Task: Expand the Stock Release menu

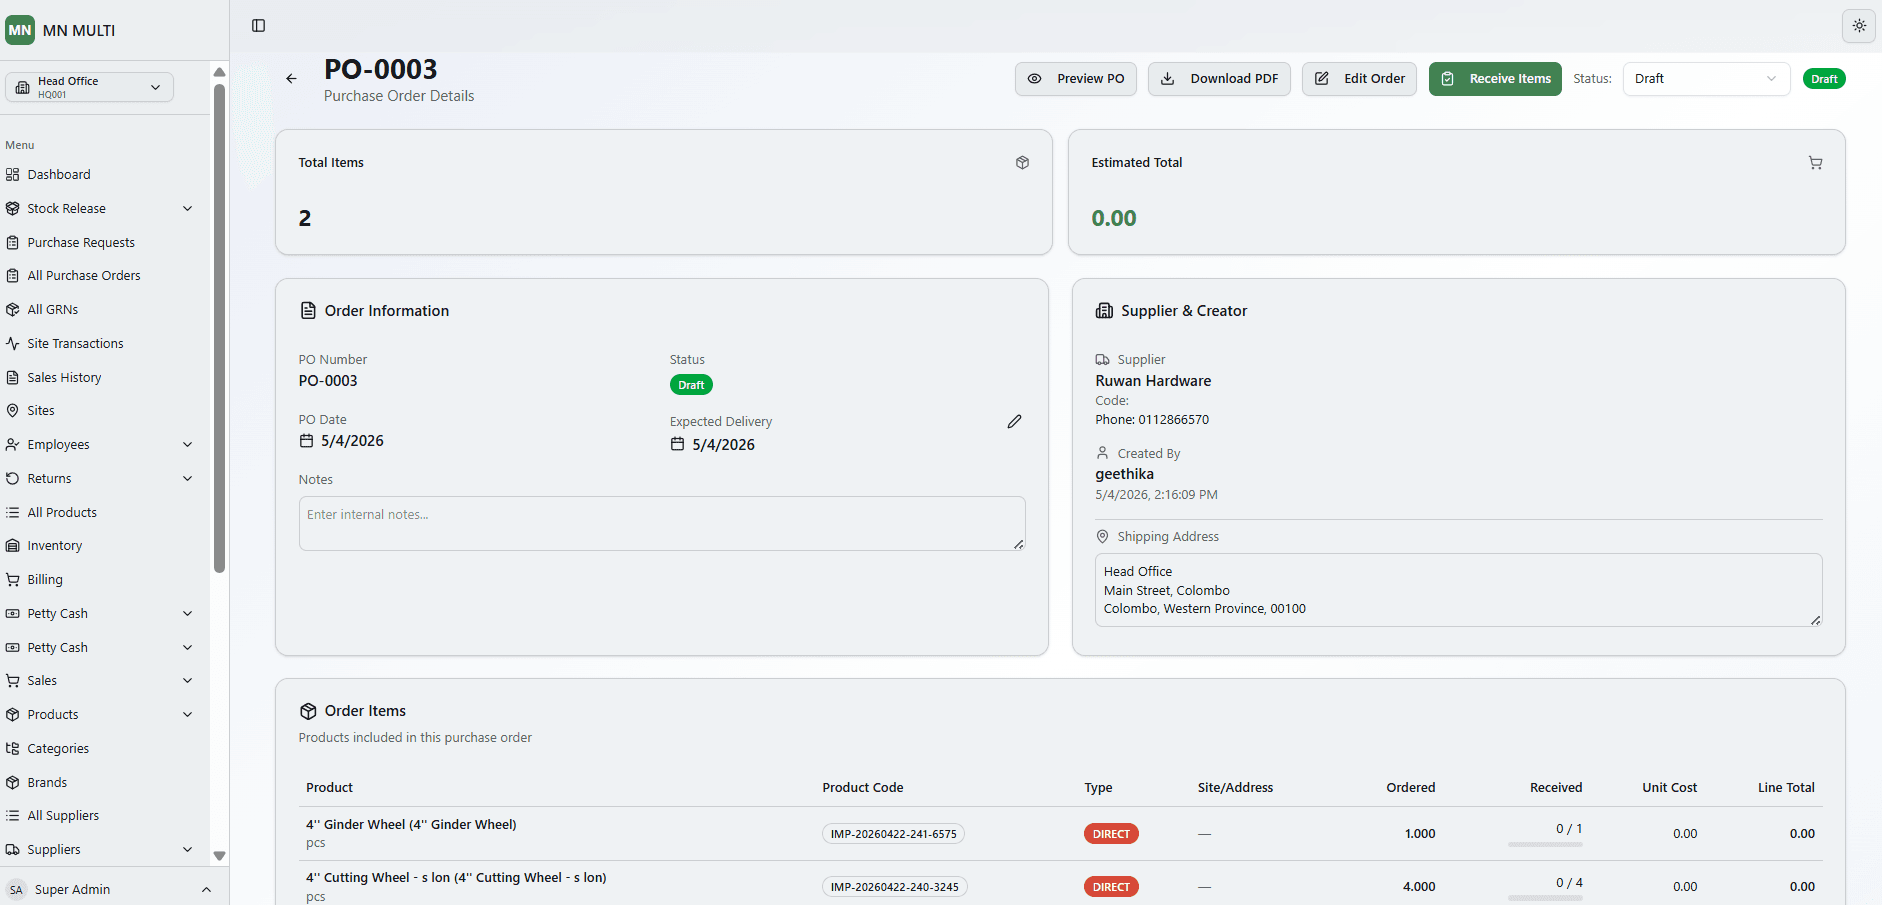Action: (187, 209)
